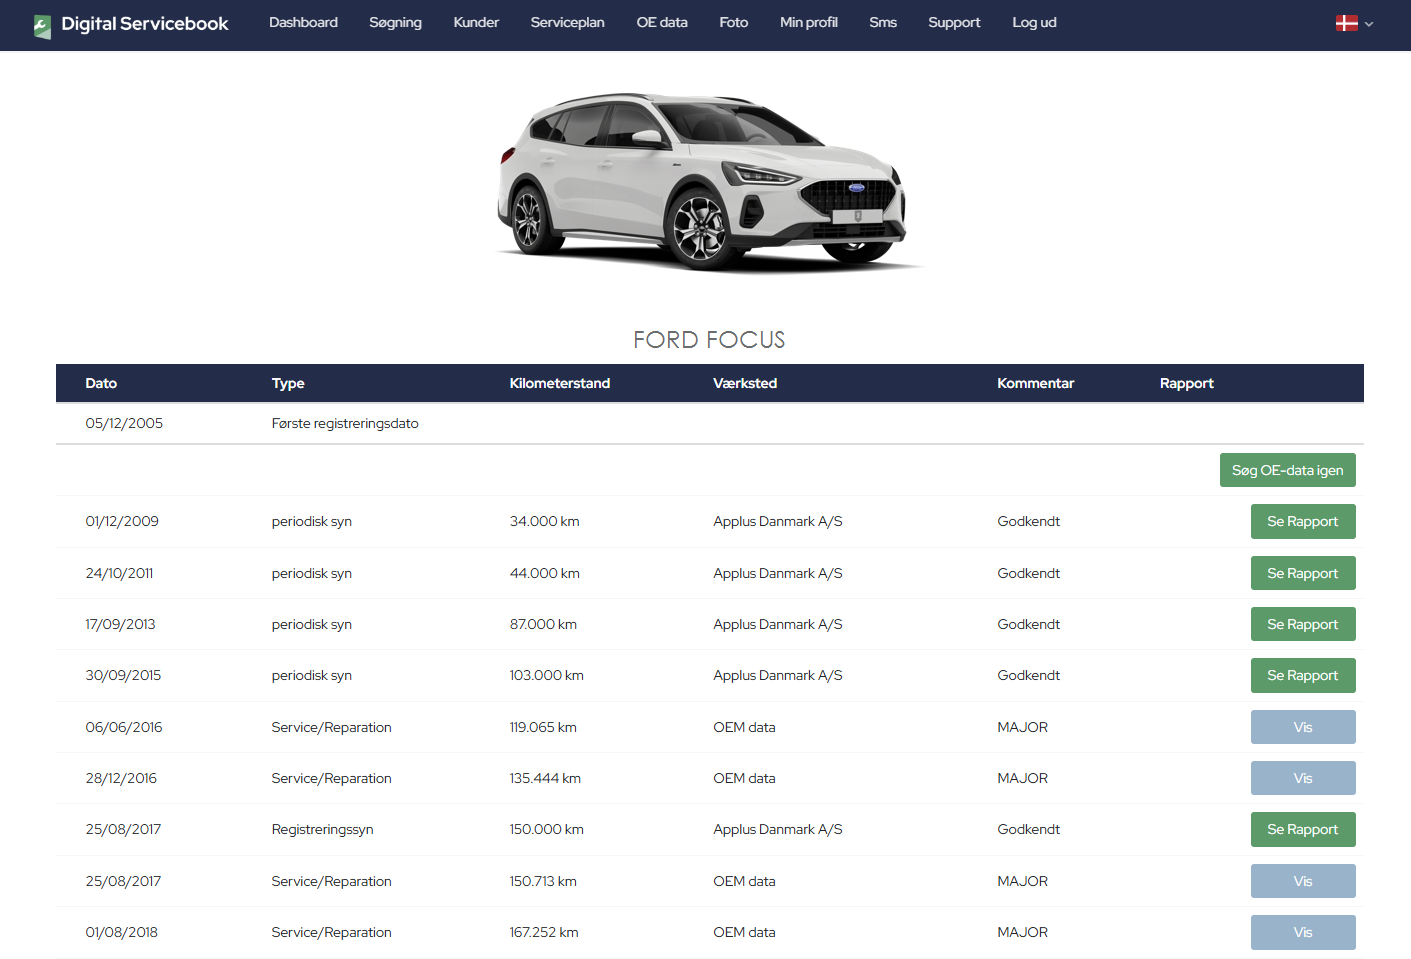Click OEM data in 06/06/2016 row
This screenshot has width=1411, height=959.
(744, 727)
